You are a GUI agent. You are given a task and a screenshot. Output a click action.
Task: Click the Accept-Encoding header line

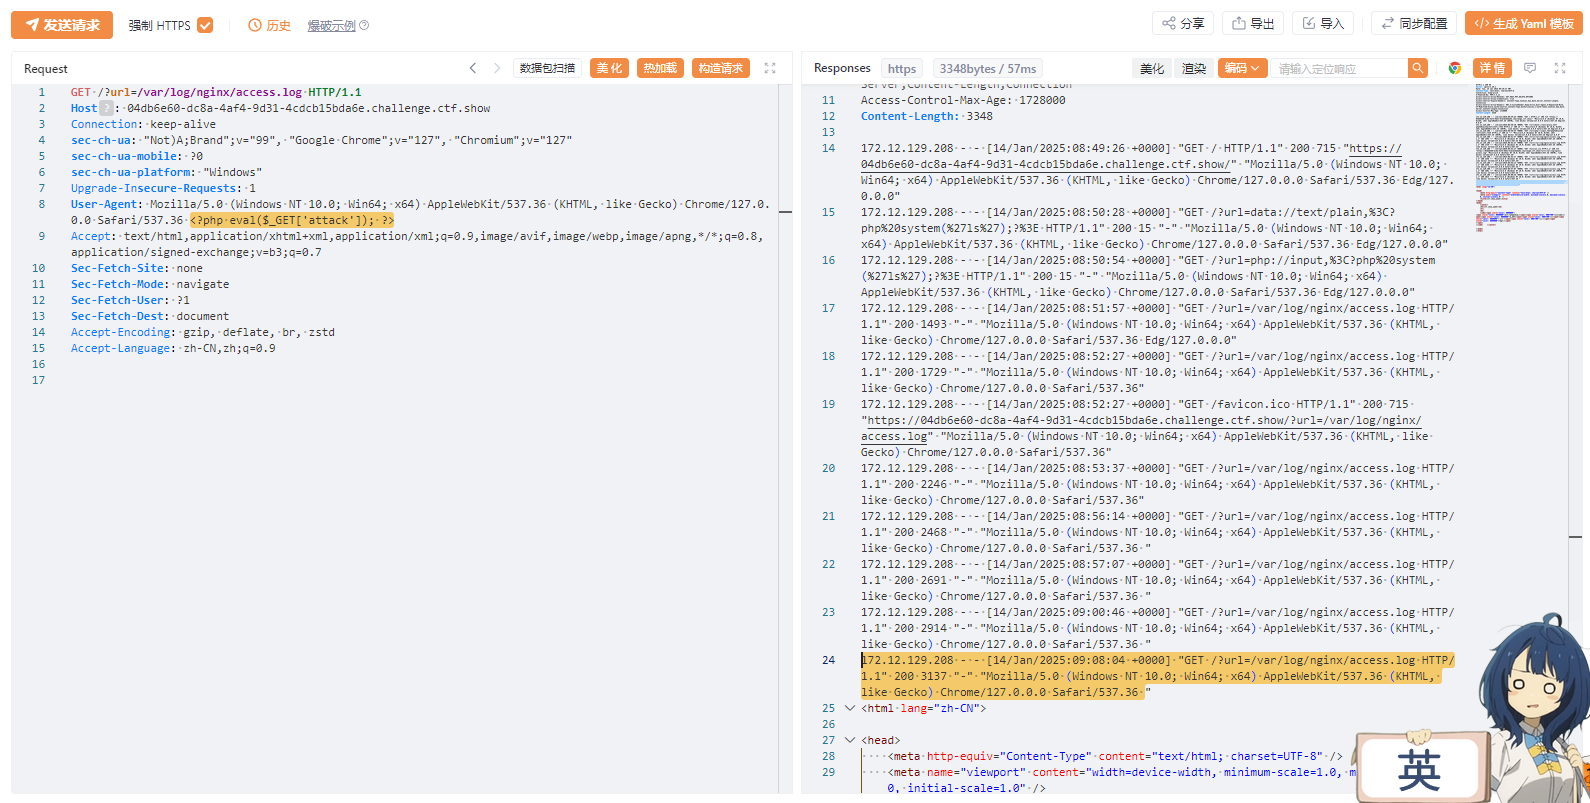click(203, 332)
